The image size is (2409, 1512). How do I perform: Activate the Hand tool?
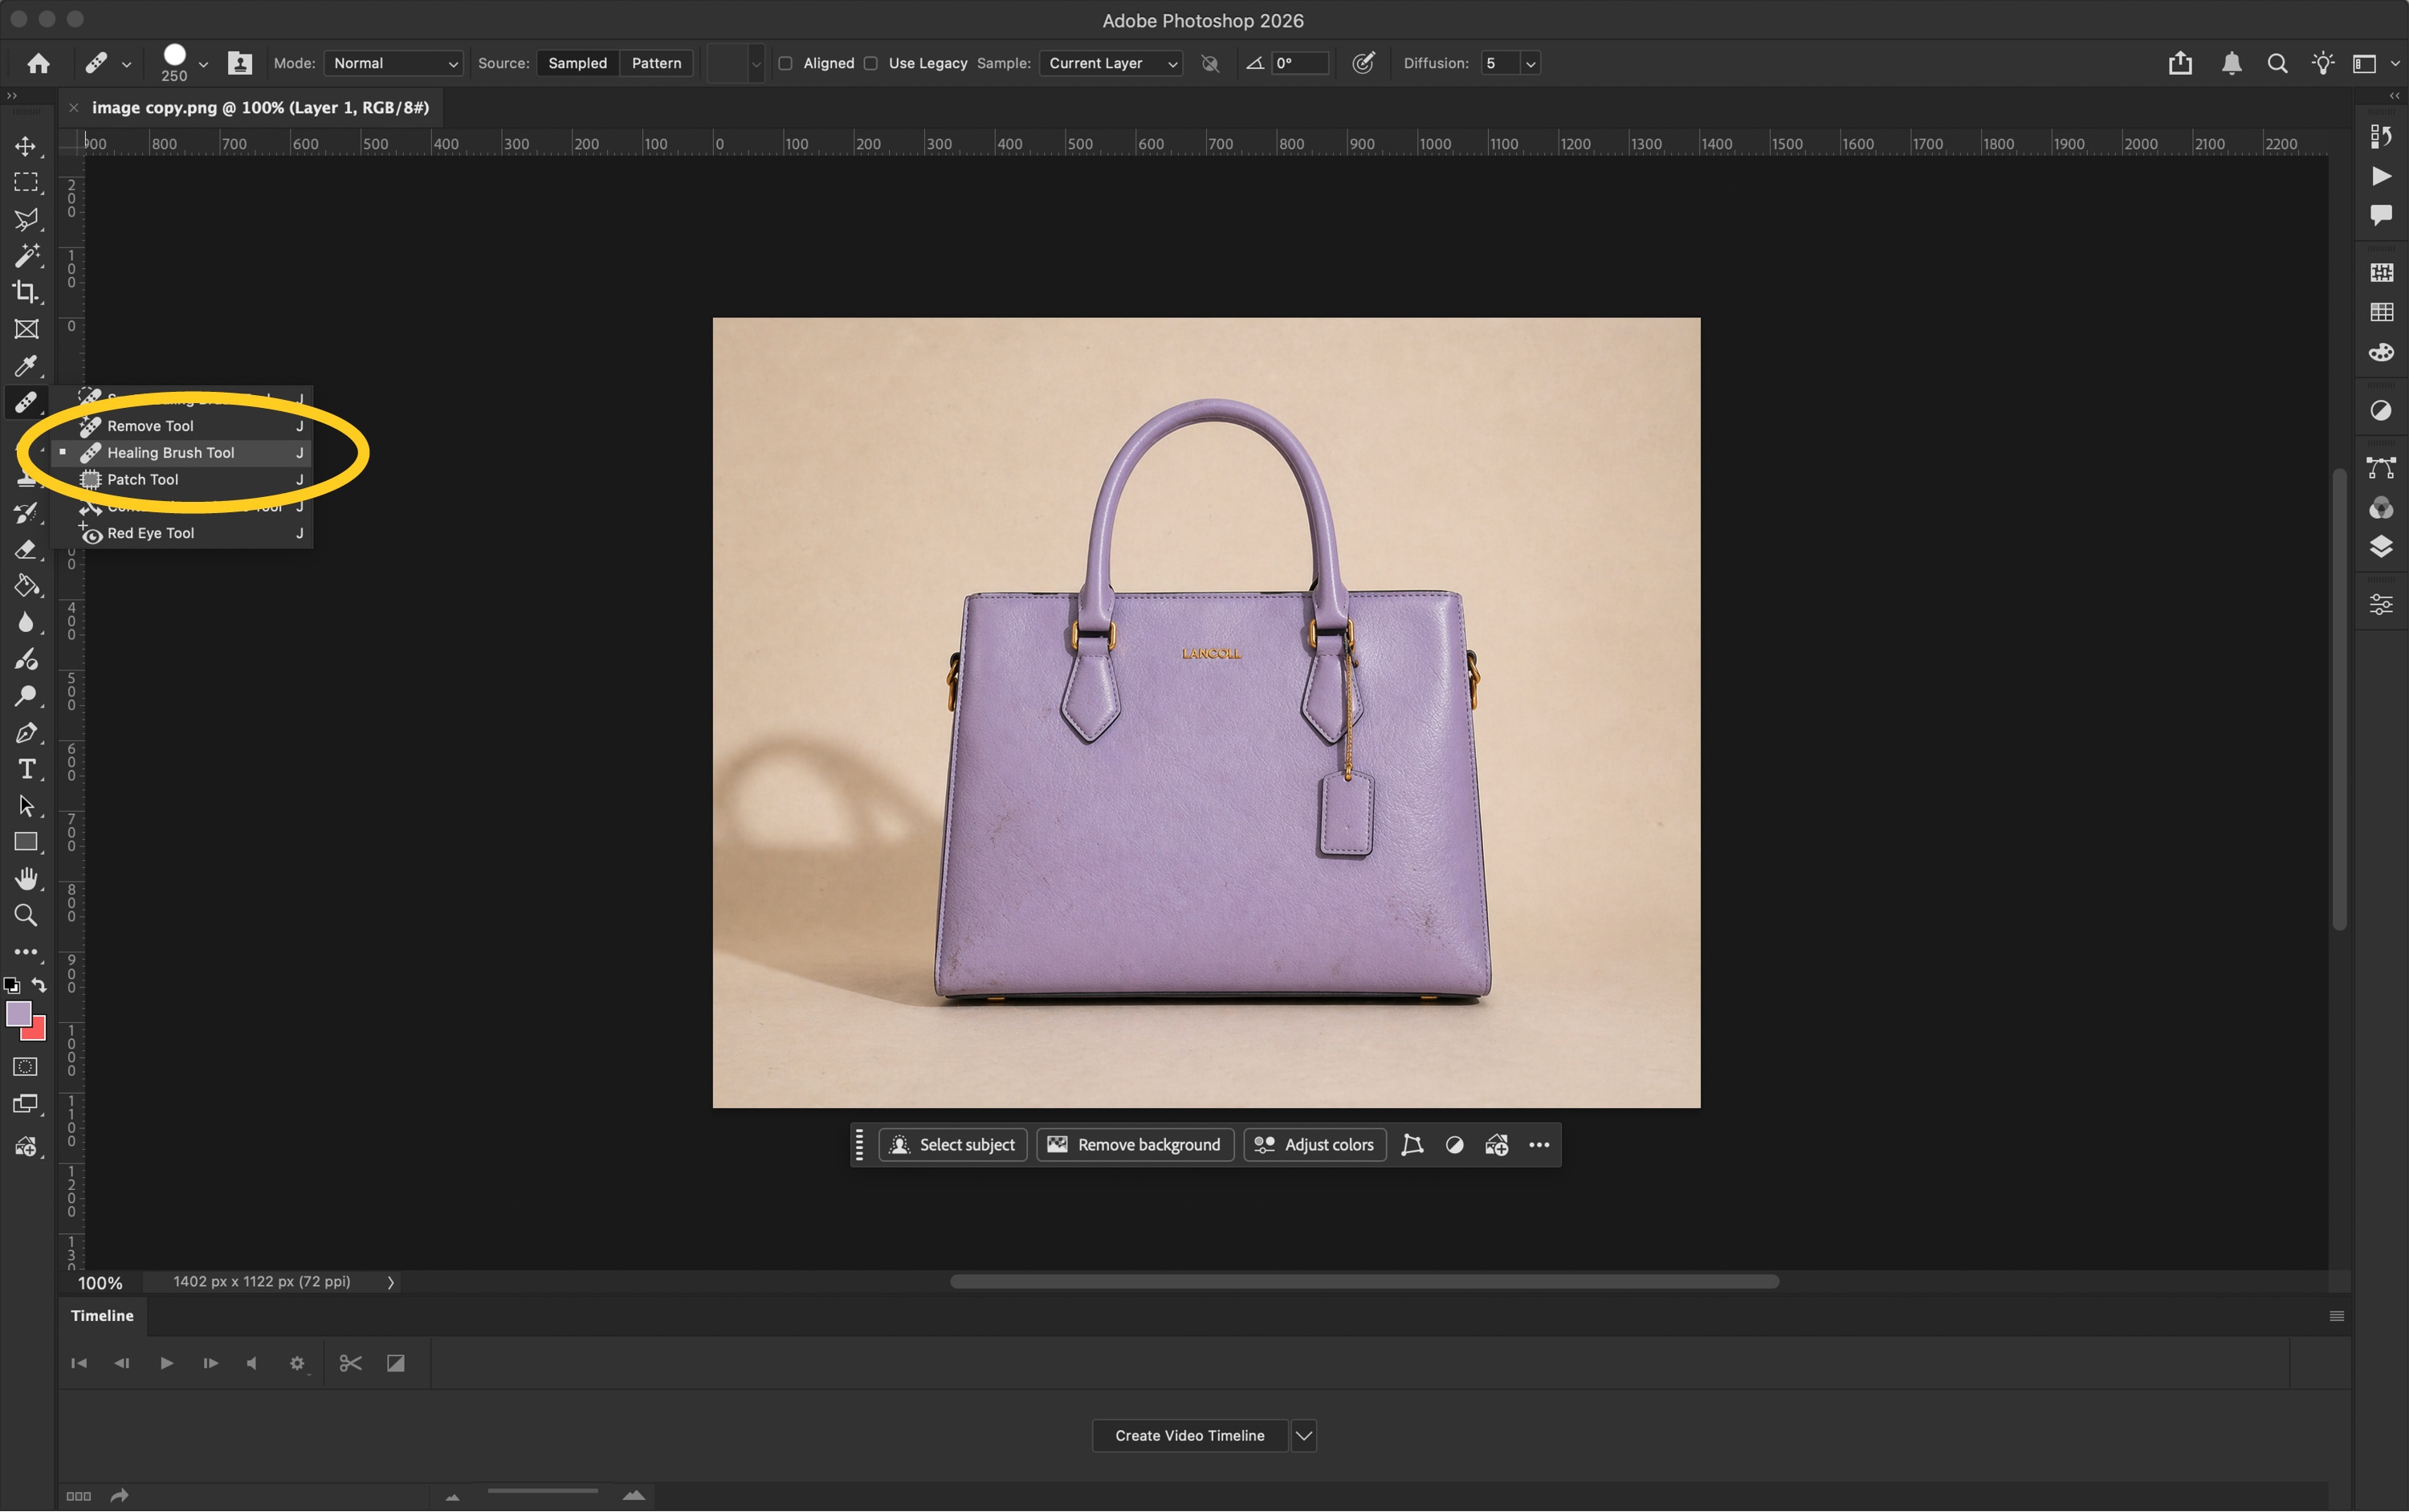(x=26, y=878)
